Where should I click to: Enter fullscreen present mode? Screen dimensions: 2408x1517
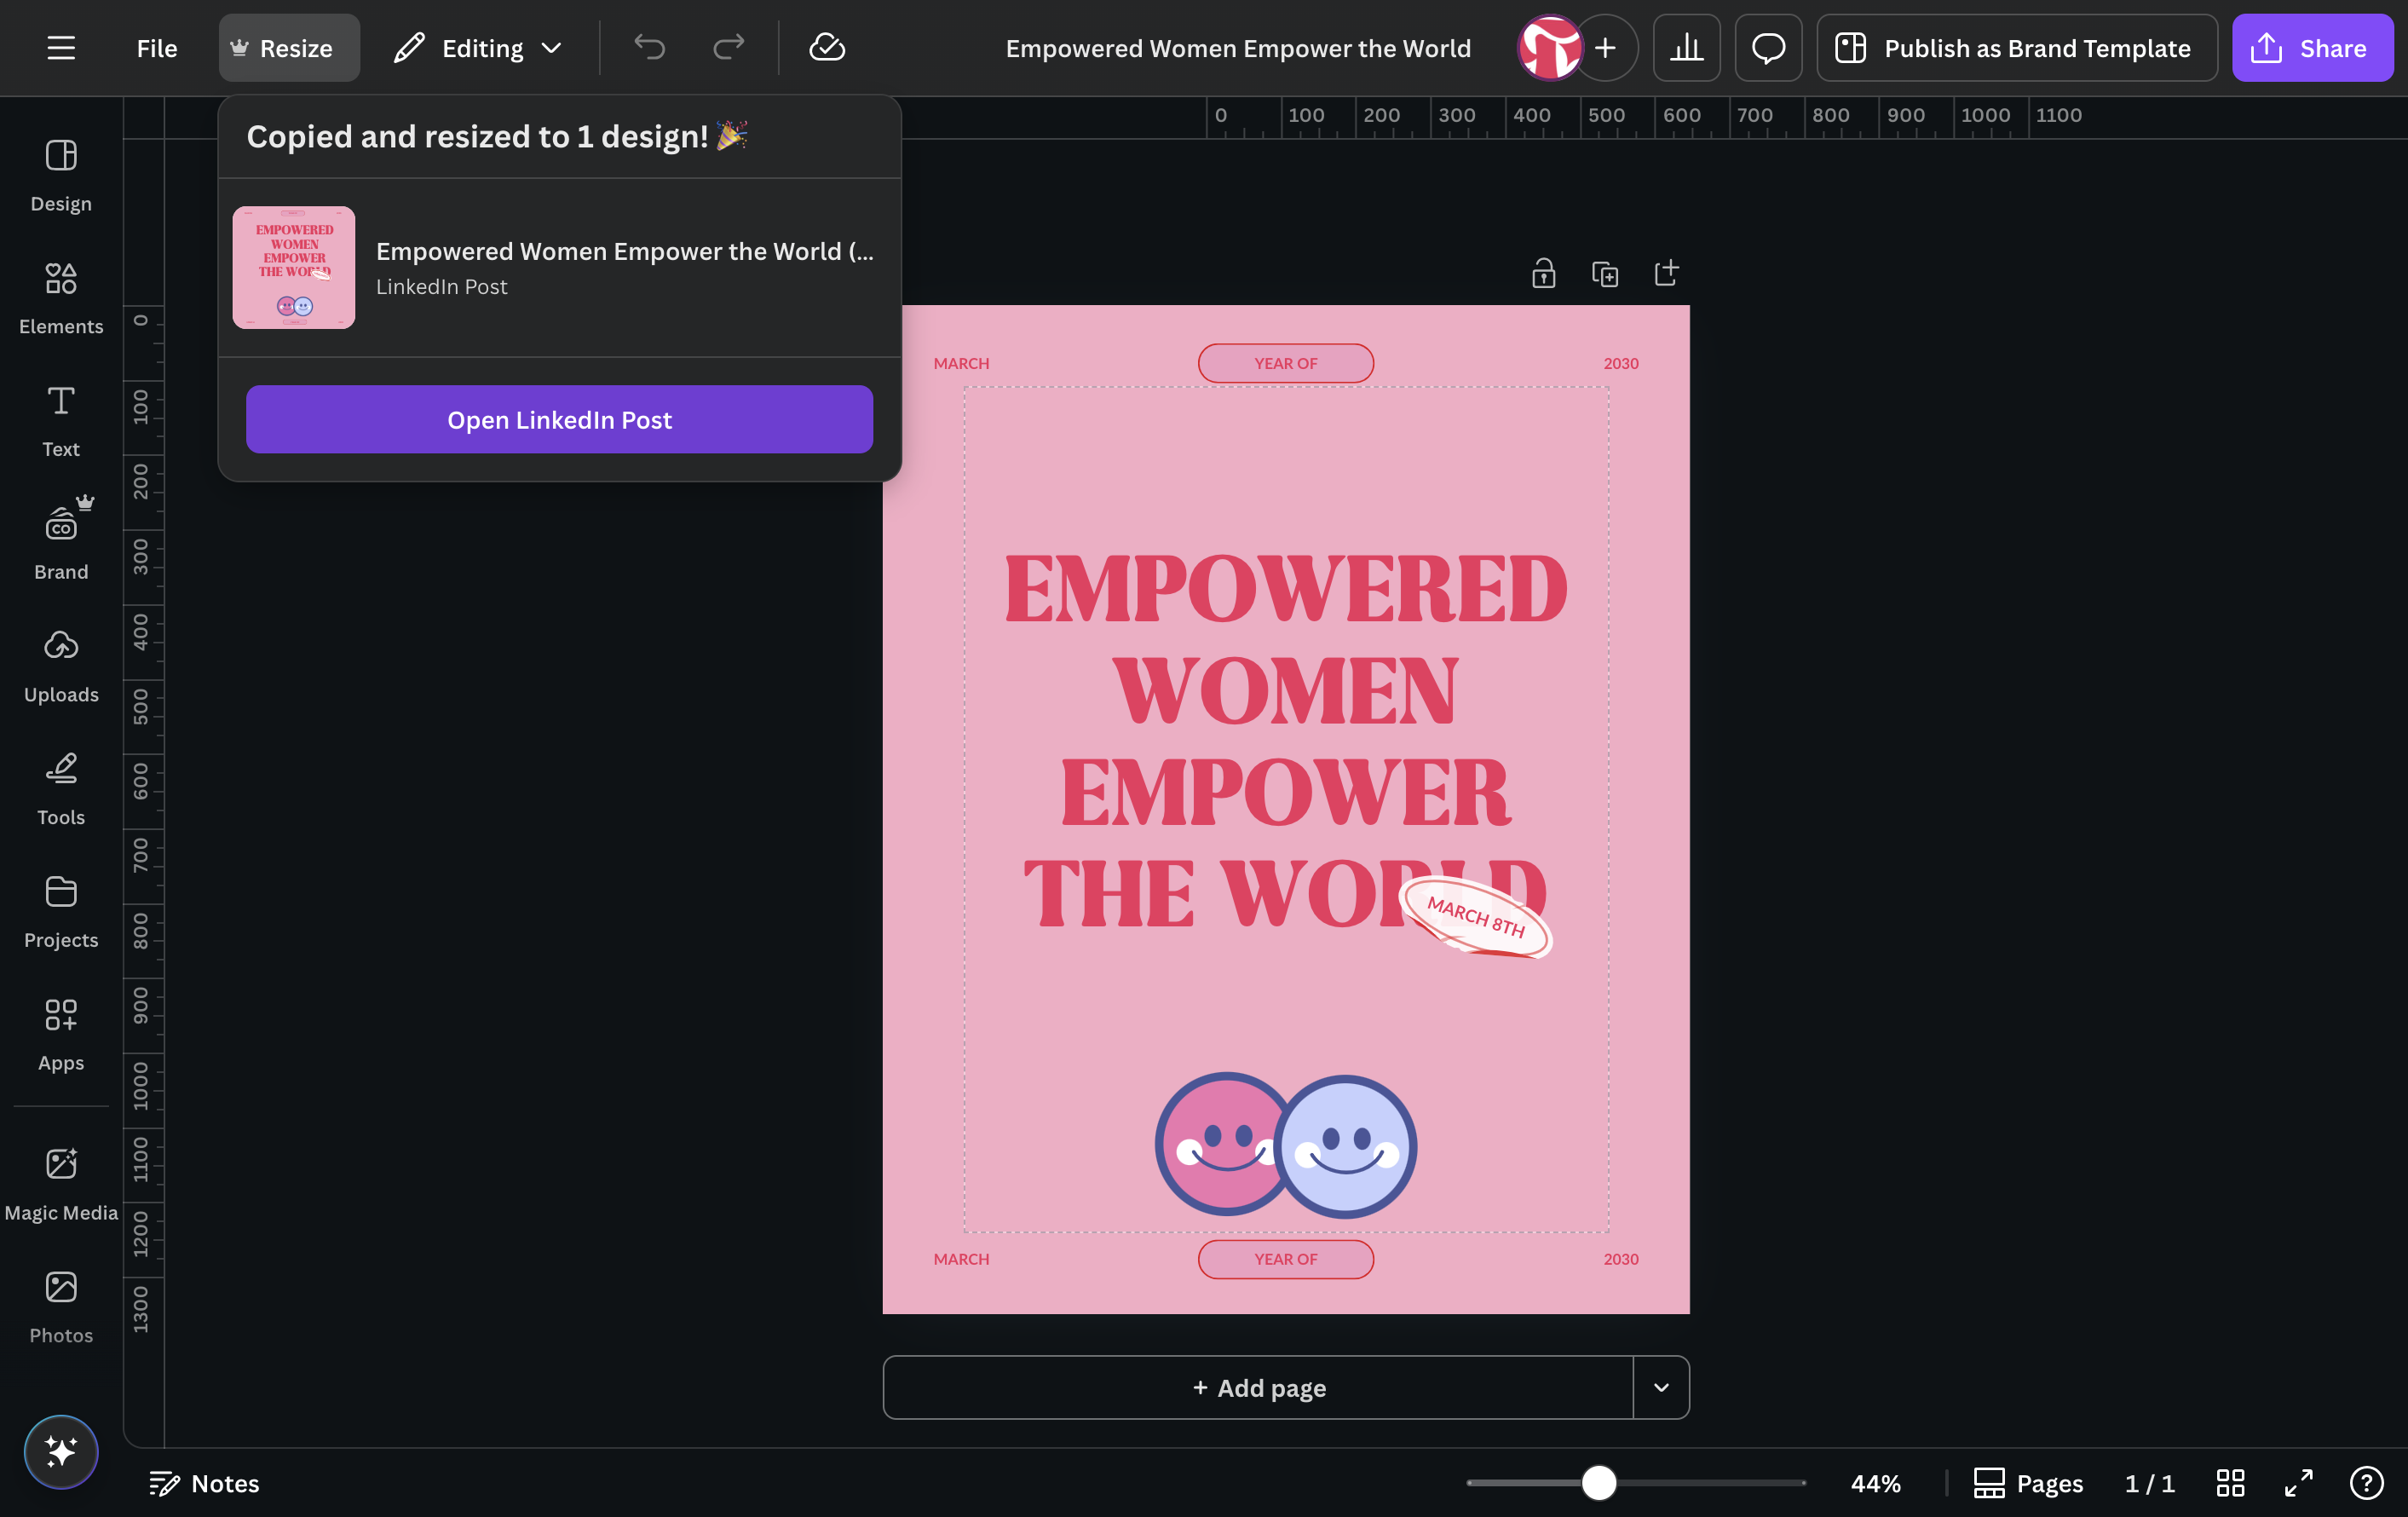pyautogui.click(x=2299, y=1483)
